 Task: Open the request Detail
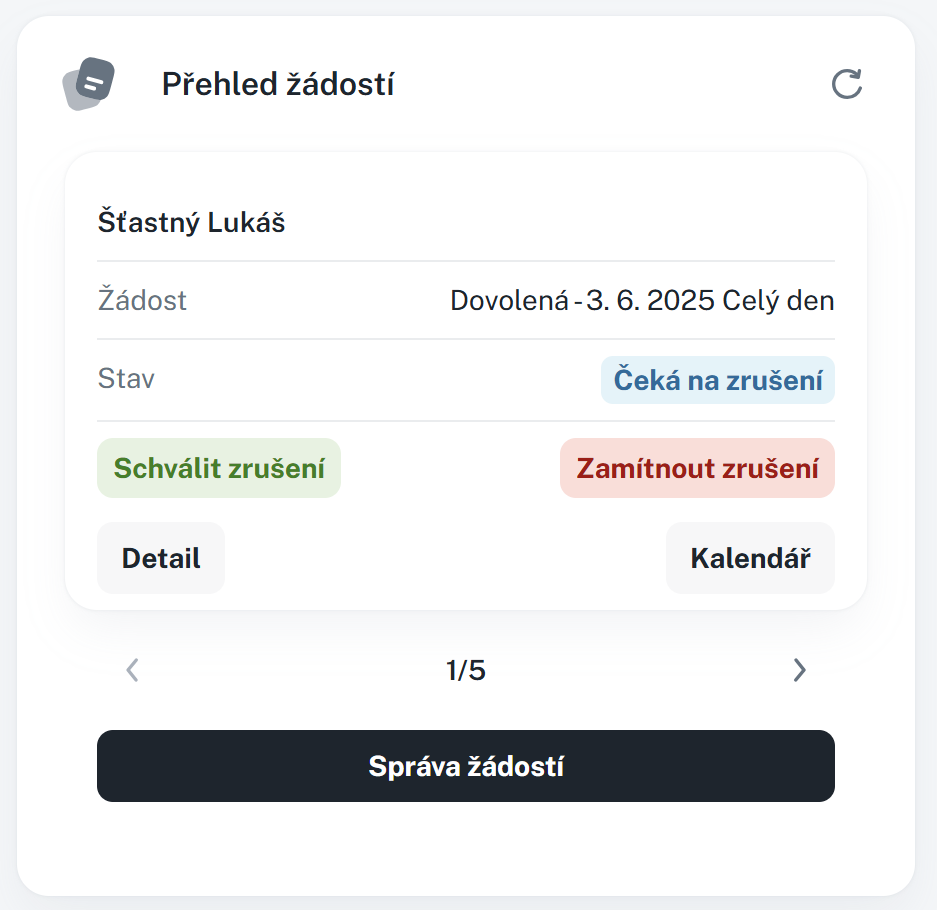[x=161, y=558]
